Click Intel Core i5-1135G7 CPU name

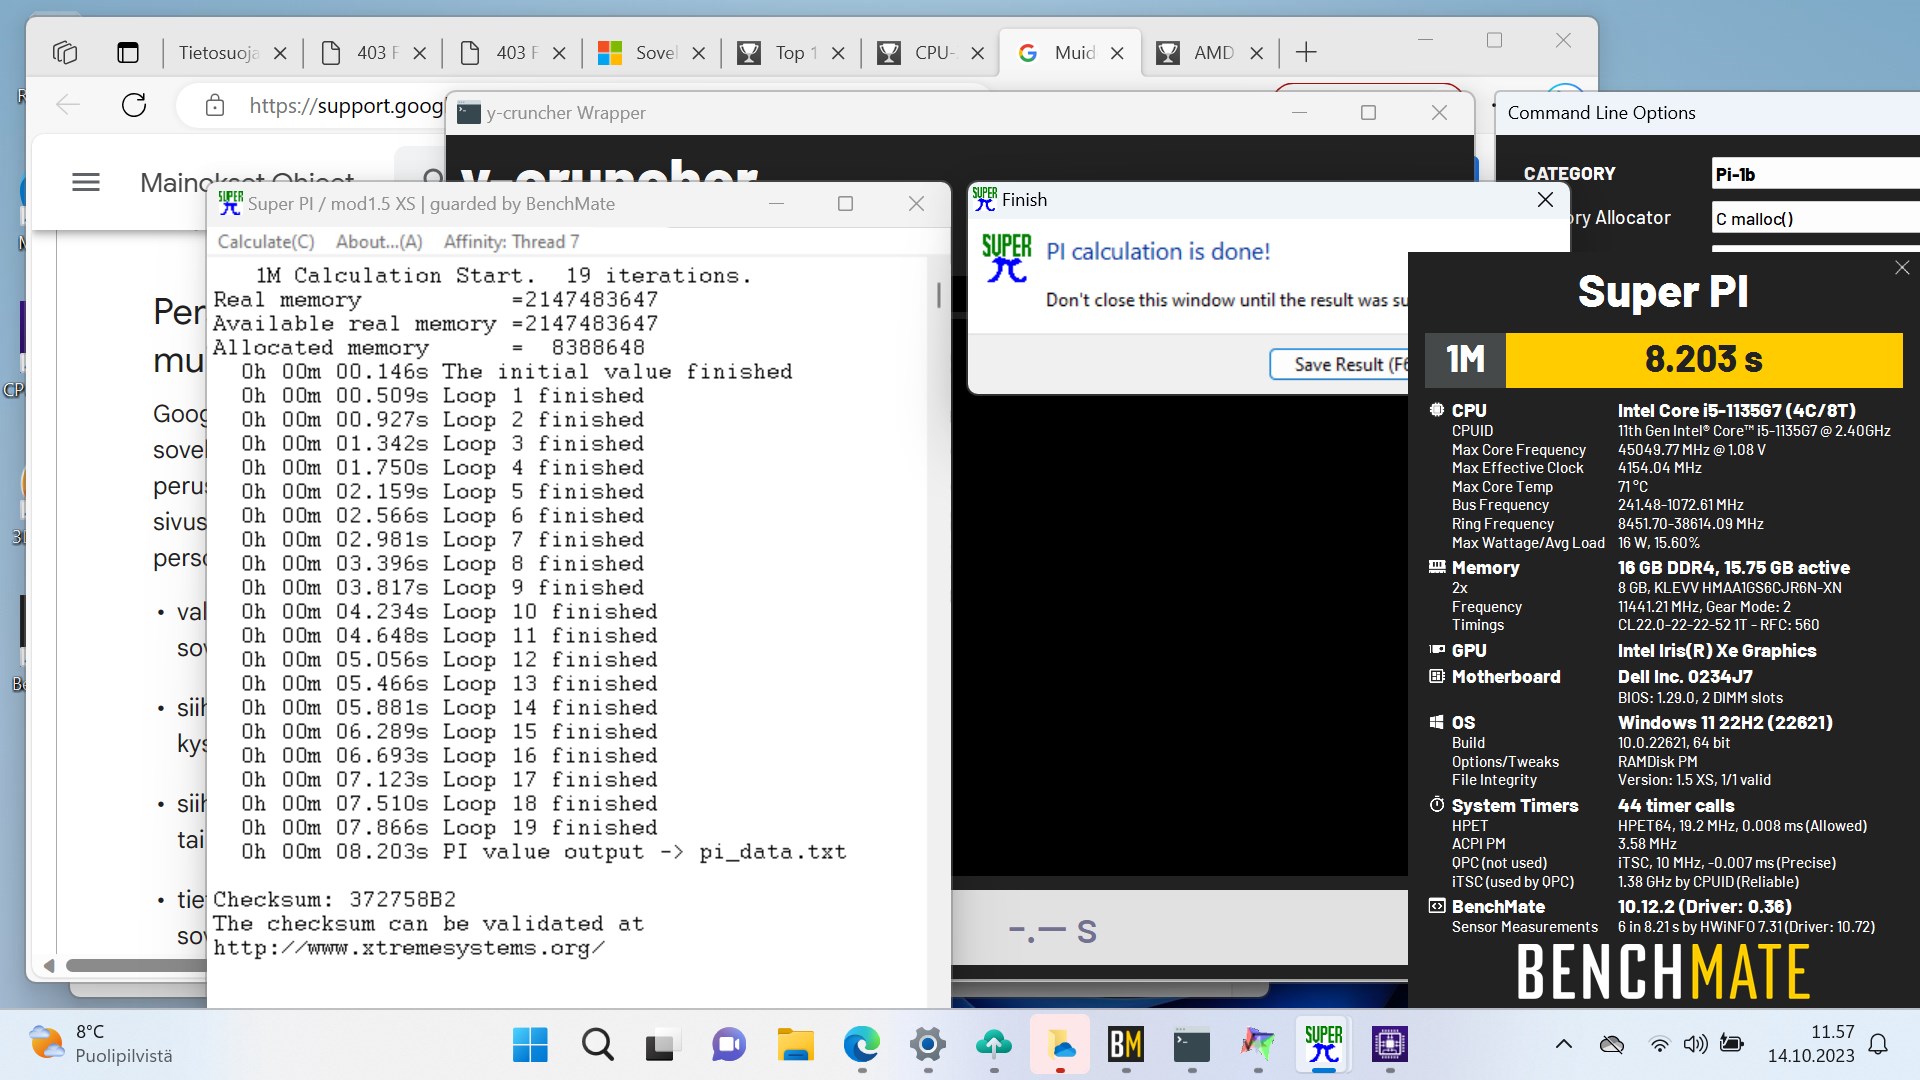tap(1736, 410)
